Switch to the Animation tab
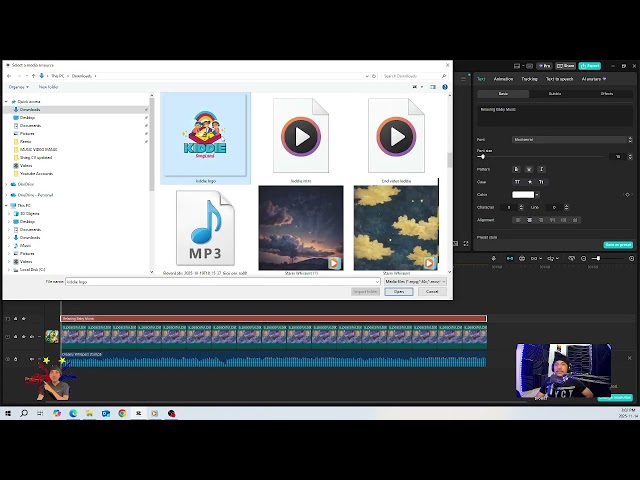Screen dimensions: 640x480 tap(503, 79)
